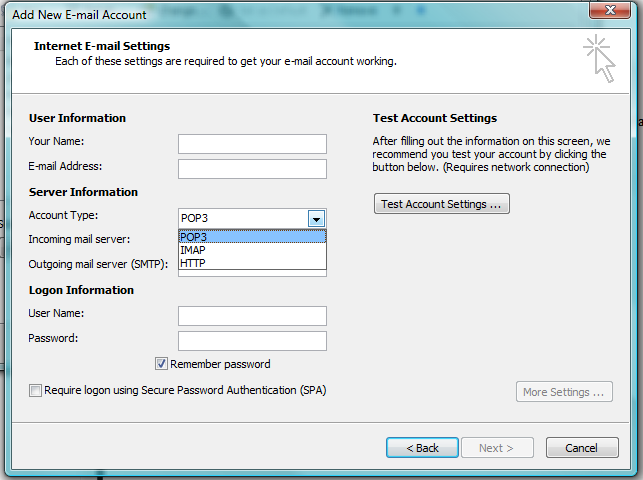Go back using the Back button
643x480 pixels.
pos(422,448)
